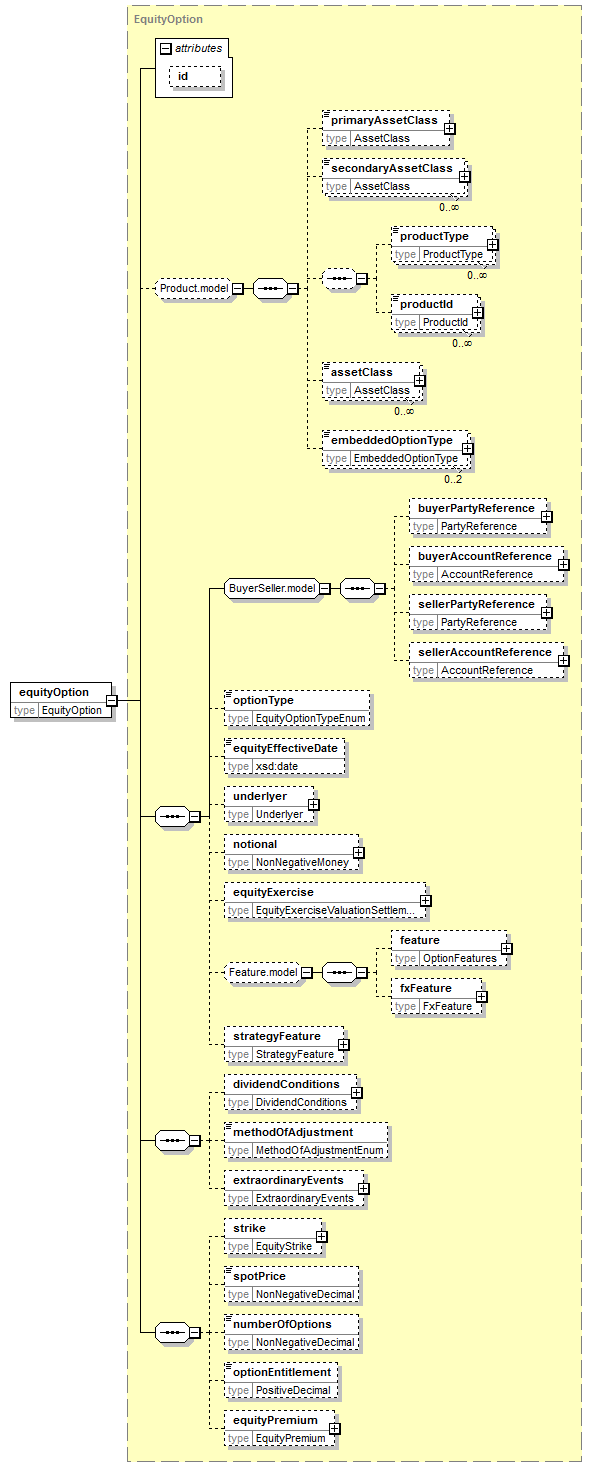Expand the equityPremium plus icon

334,1428
